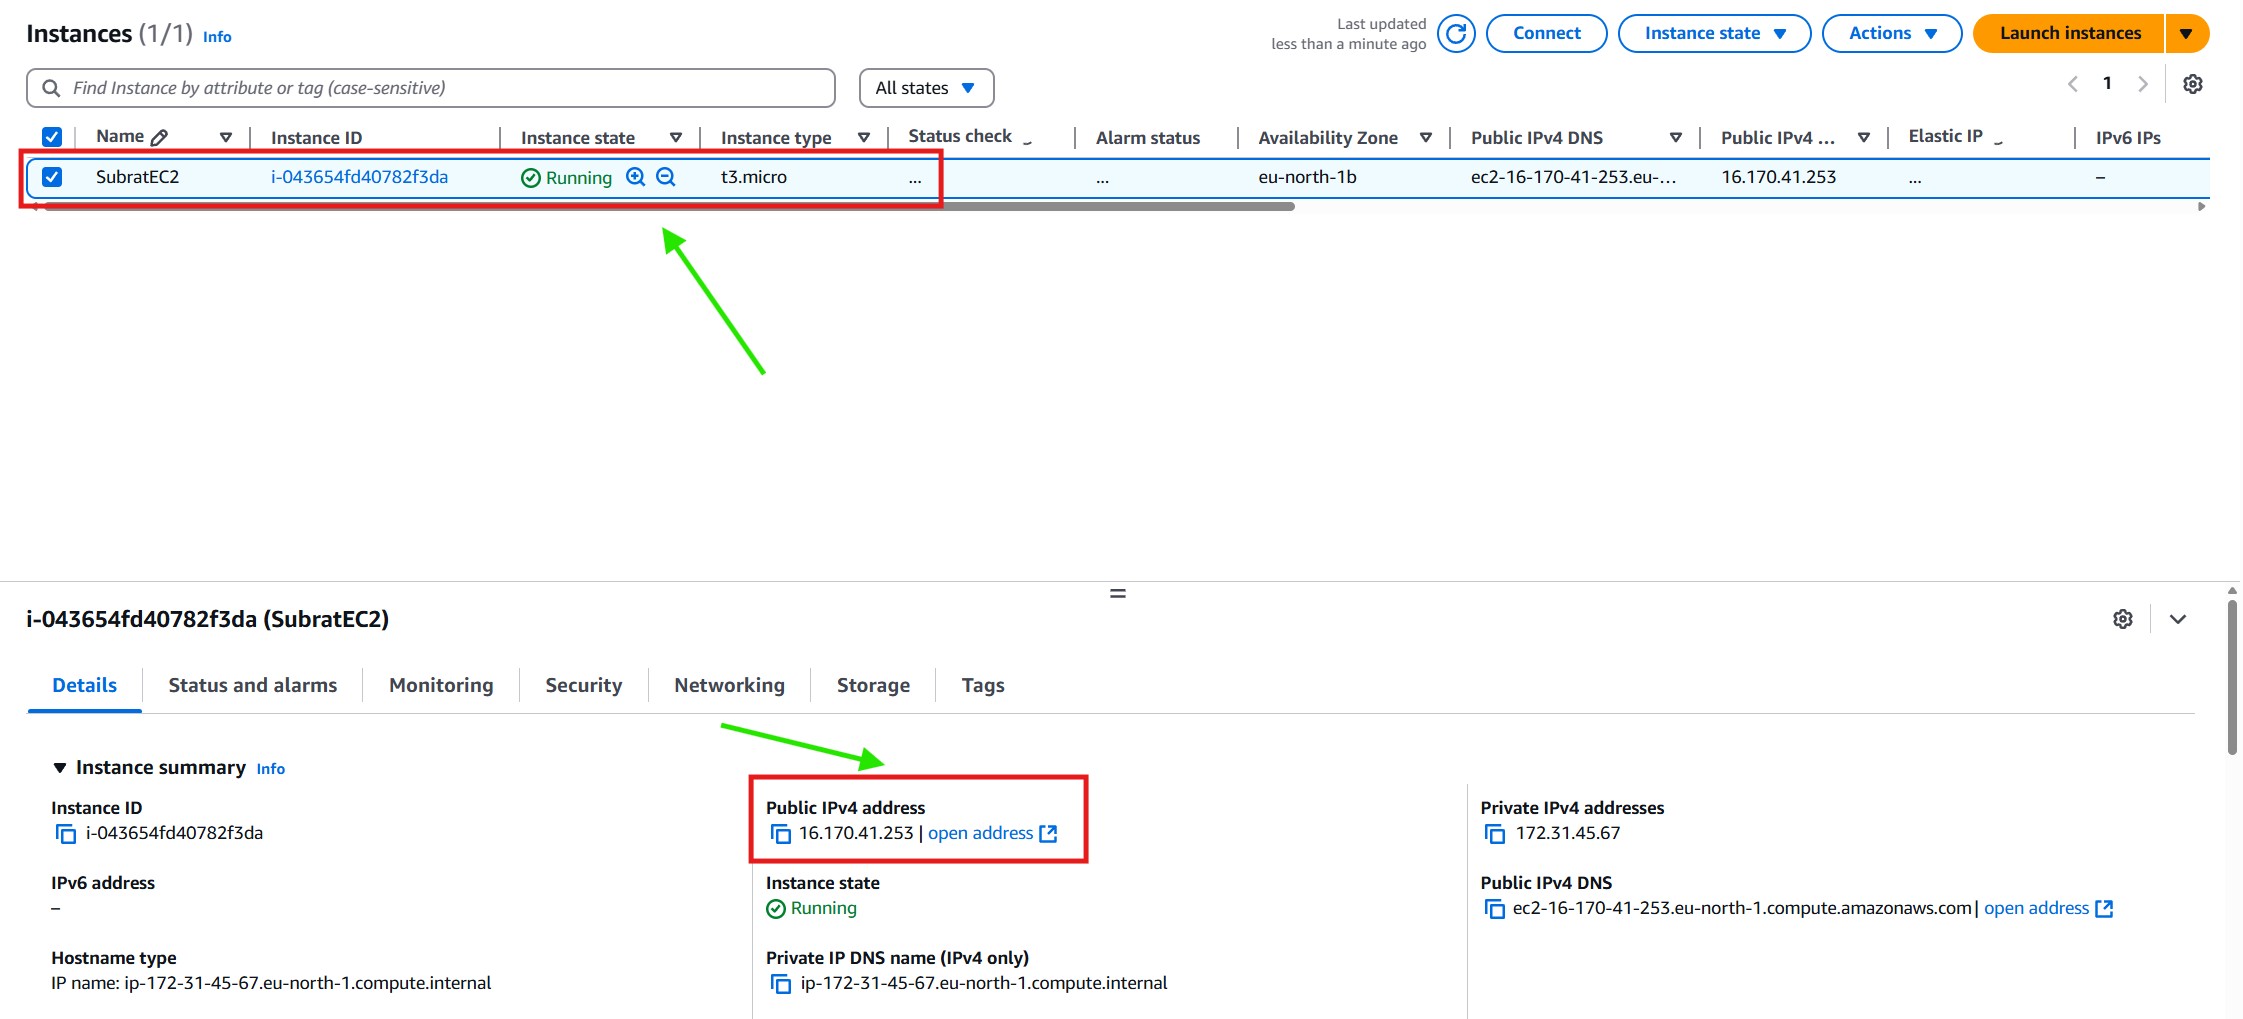Open the Networking tab
Screen dimensions: 2243x1019
tap(729, 685)
